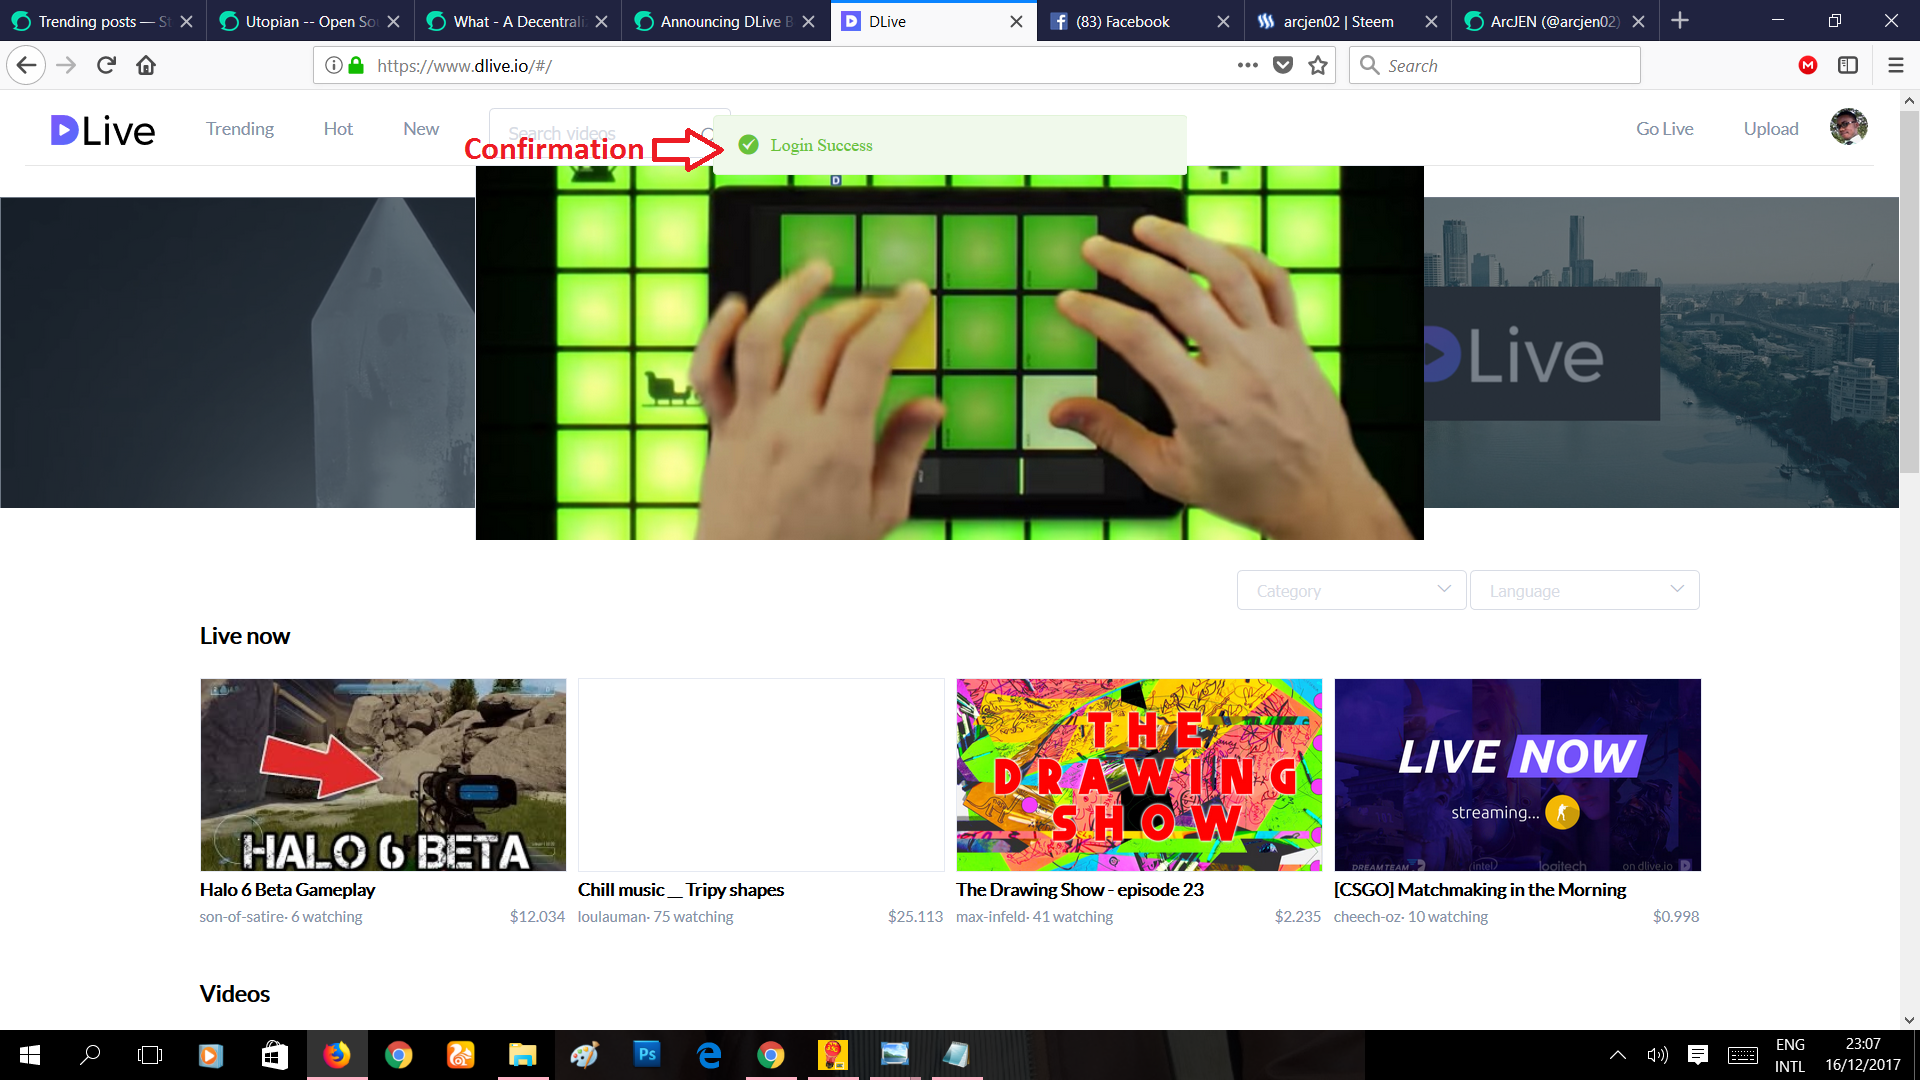This screenshot has height=1080, width=1920.
Task: Open Halo 6 Beta Gameplay title link
Action: (x=287, y=889)
